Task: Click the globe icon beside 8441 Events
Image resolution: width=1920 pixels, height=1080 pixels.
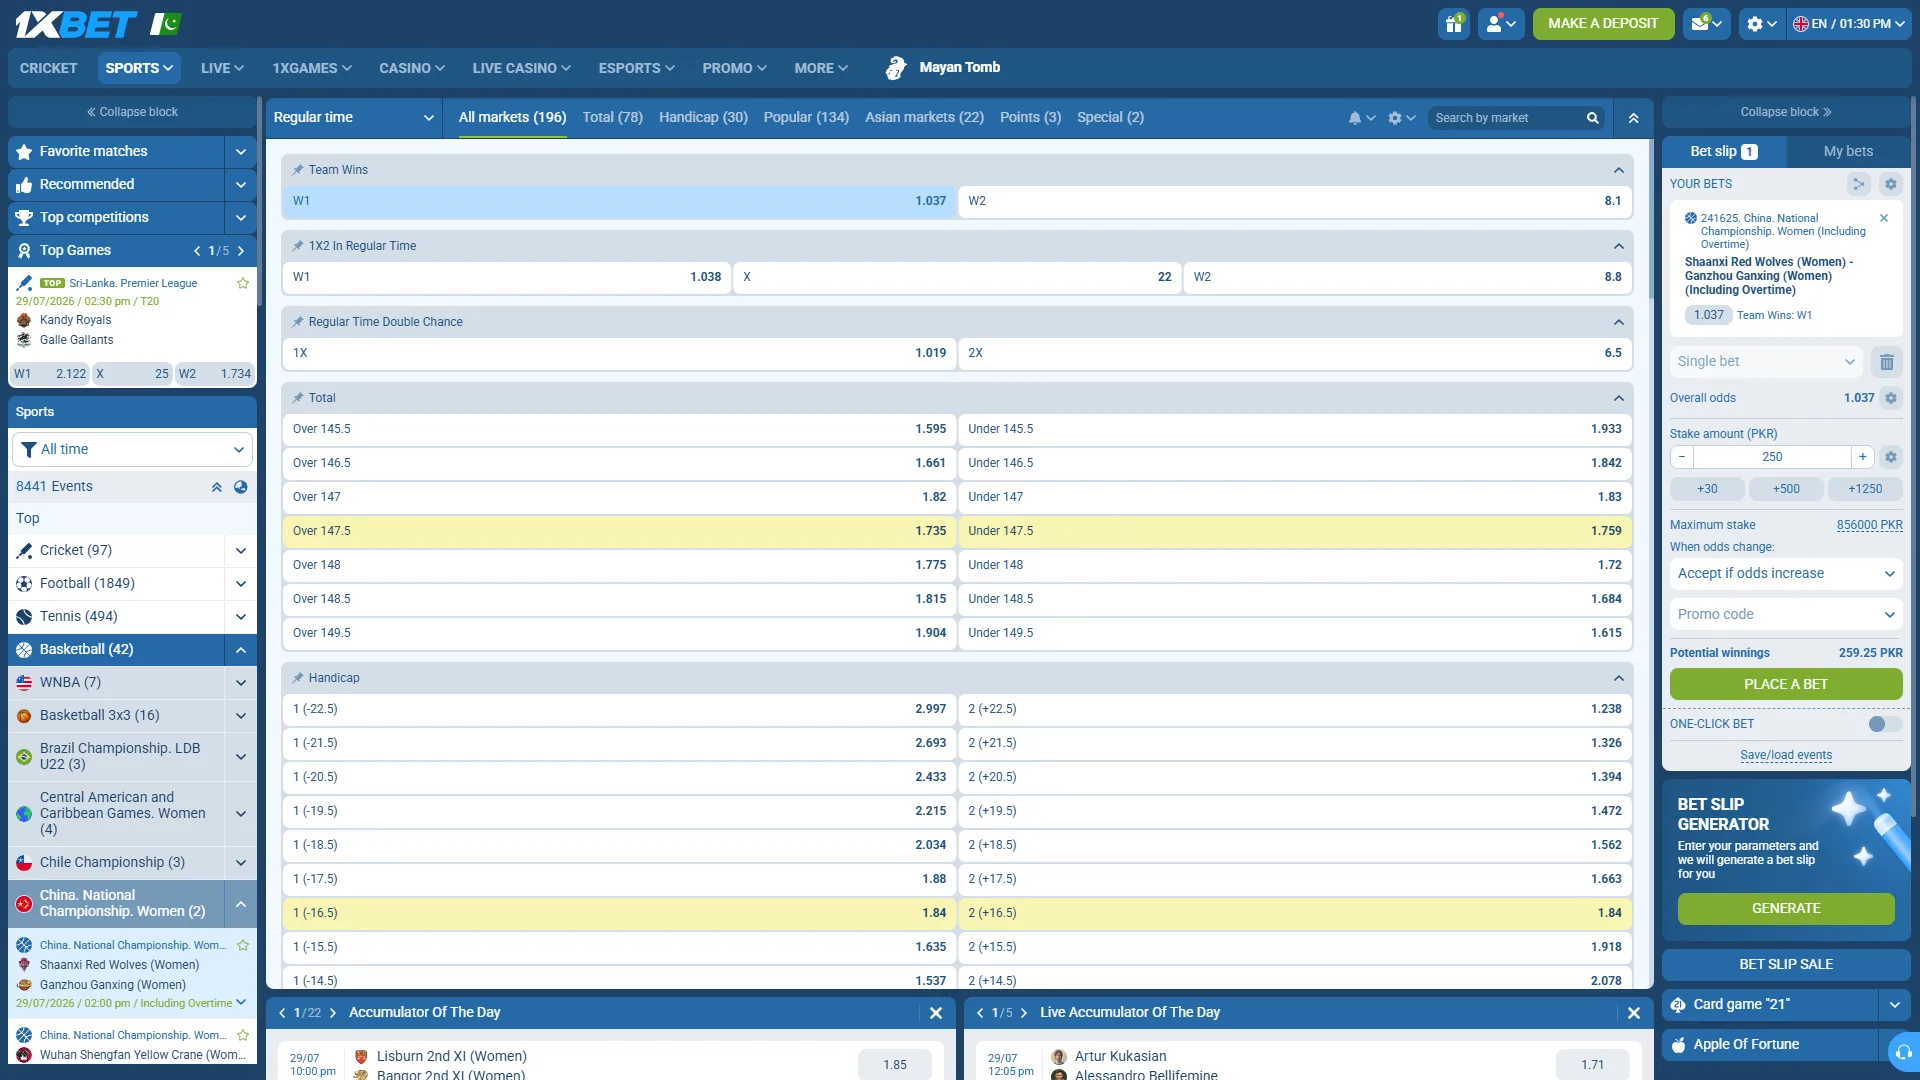Action: coord(240,487)
